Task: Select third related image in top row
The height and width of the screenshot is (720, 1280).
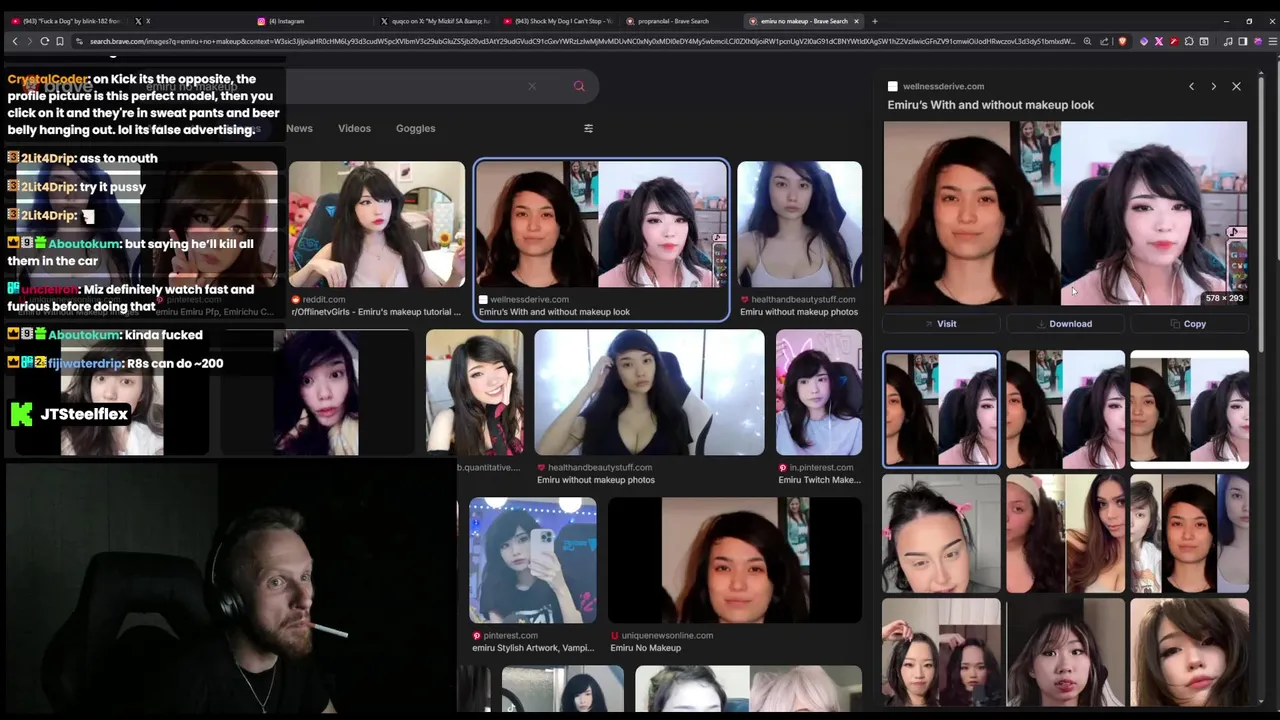Action: pos(1189,409)
